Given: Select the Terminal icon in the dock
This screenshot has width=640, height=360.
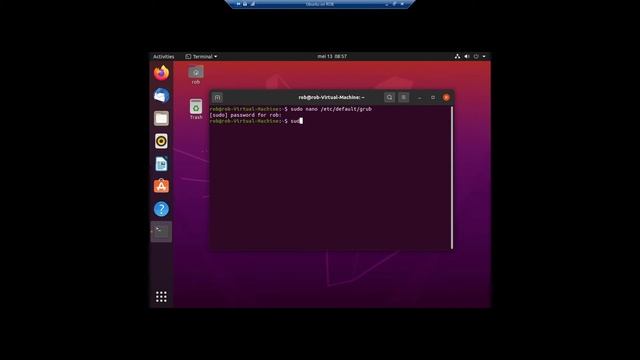Looking at the screenshot, I should [x=161, y=231].
